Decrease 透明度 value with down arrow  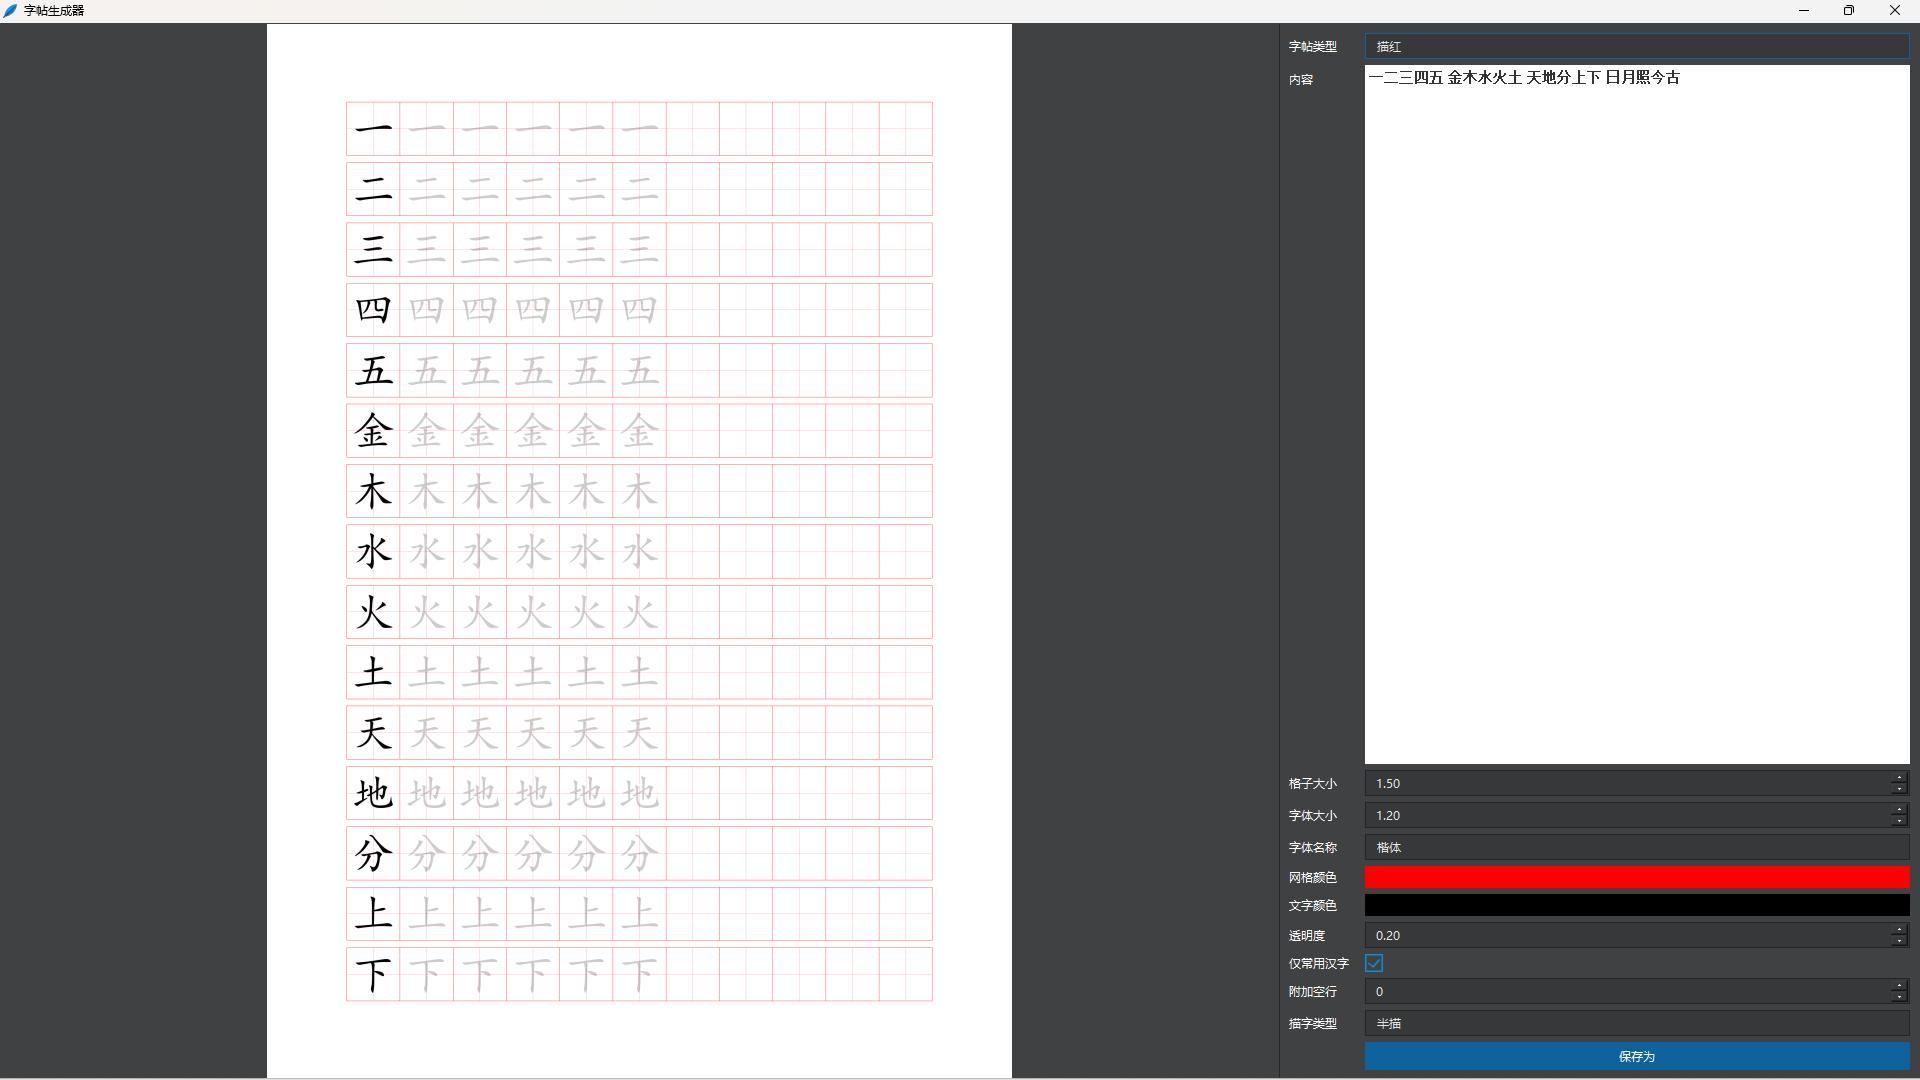pyautogui.click(x=1899, y=941)
